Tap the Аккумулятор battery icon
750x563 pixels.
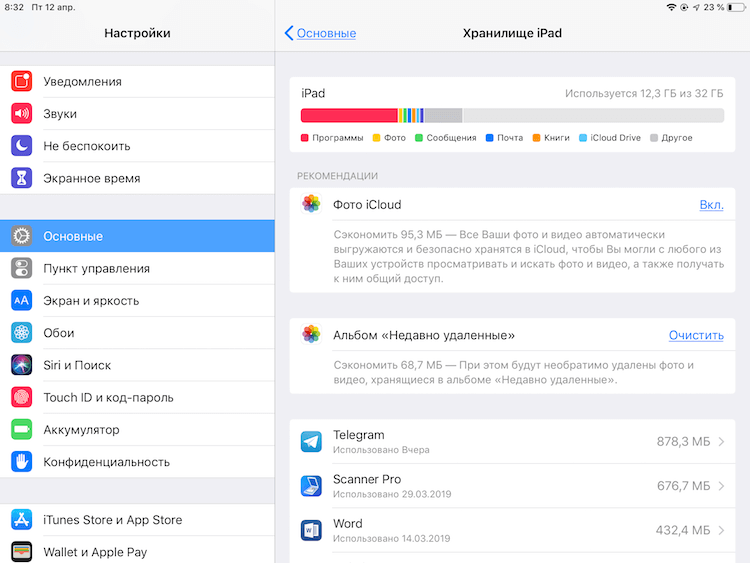coord(22,430)
